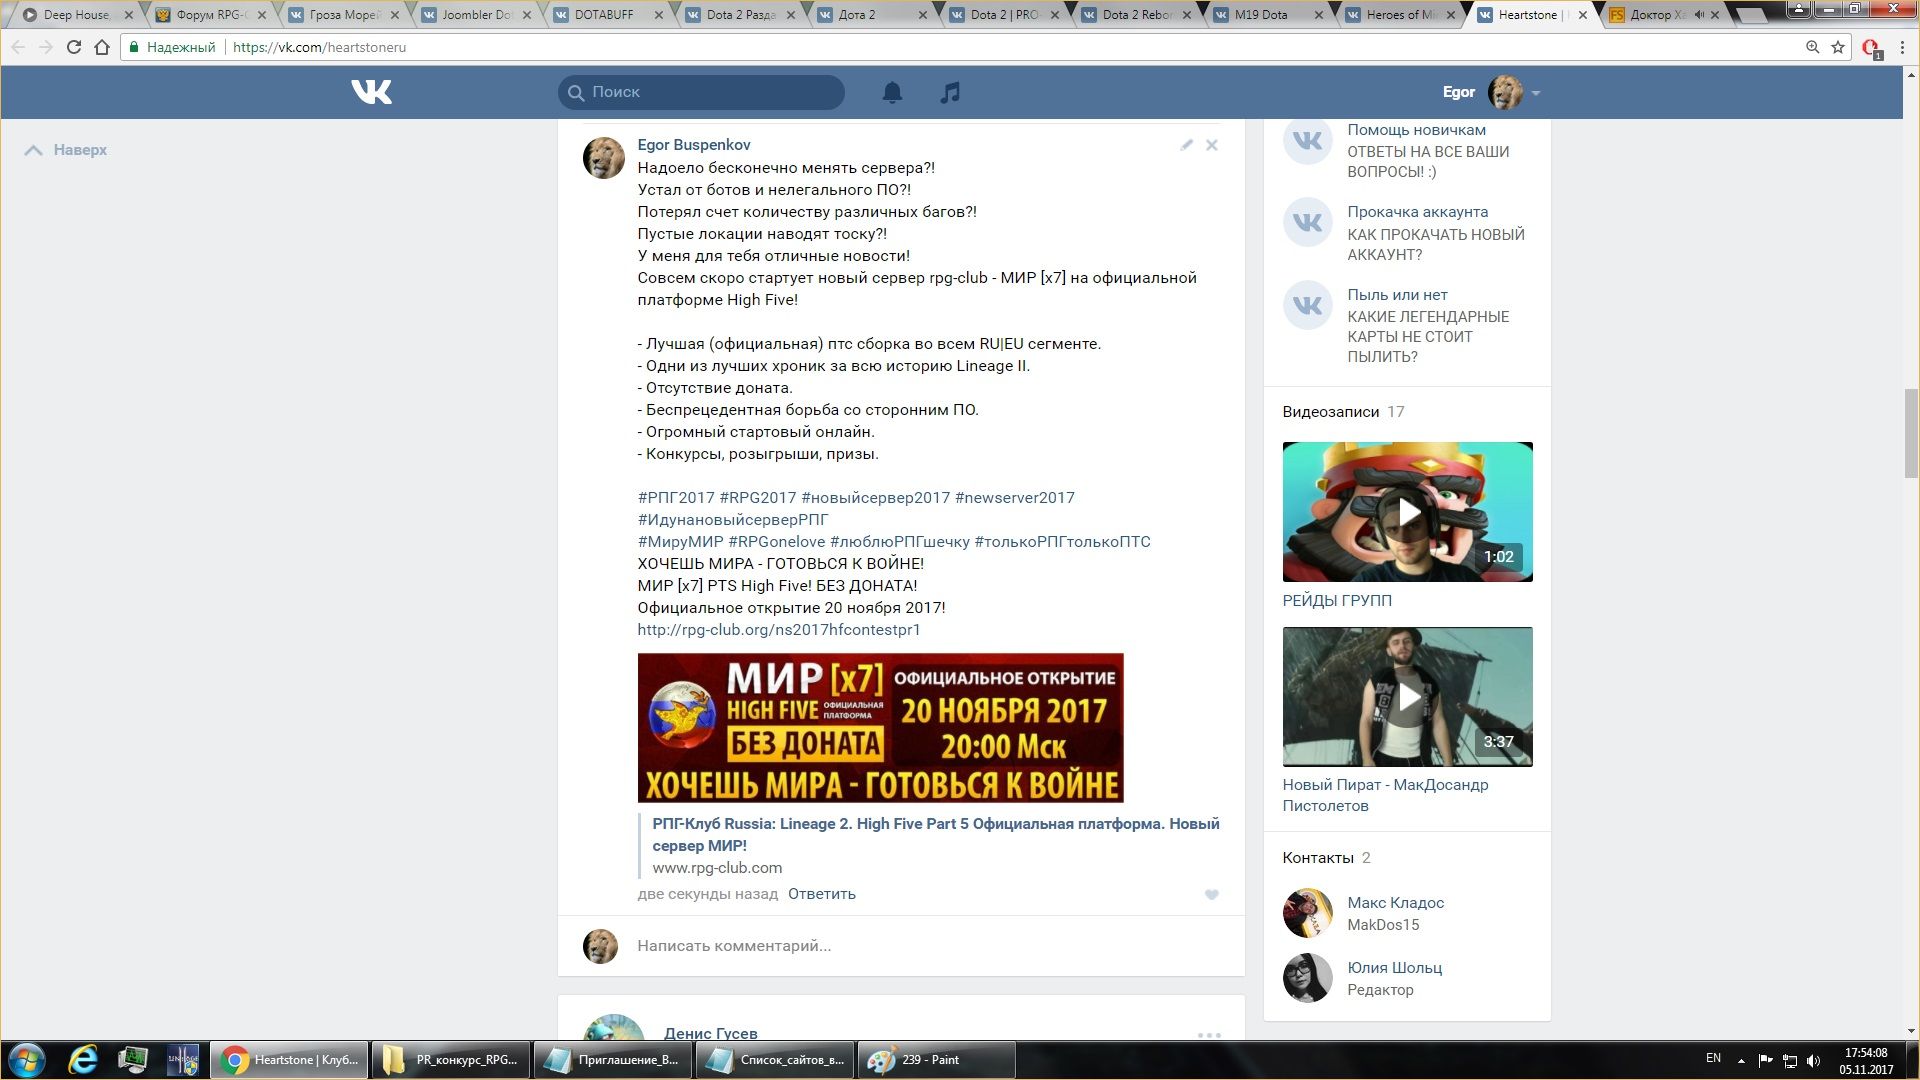Click Ответить to reply to comment

821,894
